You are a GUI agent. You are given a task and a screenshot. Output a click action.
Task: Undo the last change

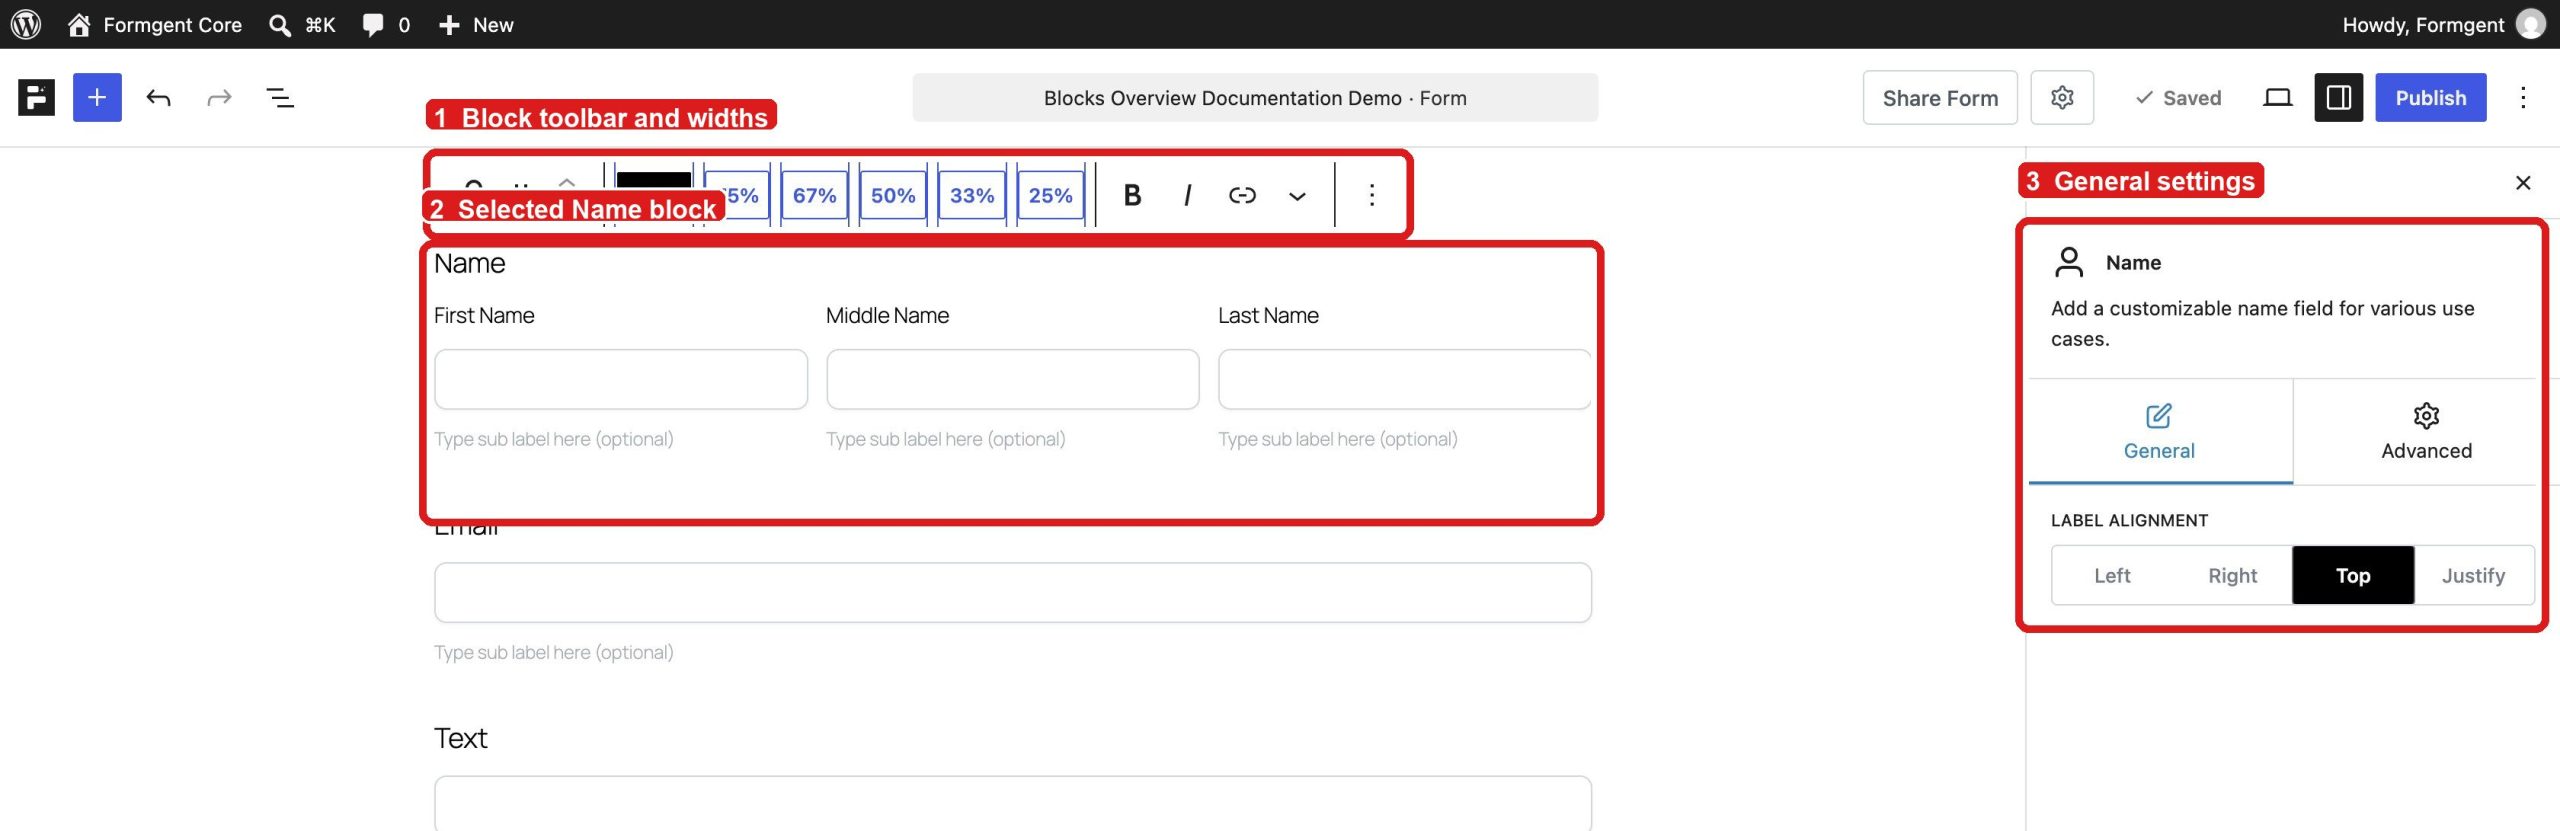[158, 97]
